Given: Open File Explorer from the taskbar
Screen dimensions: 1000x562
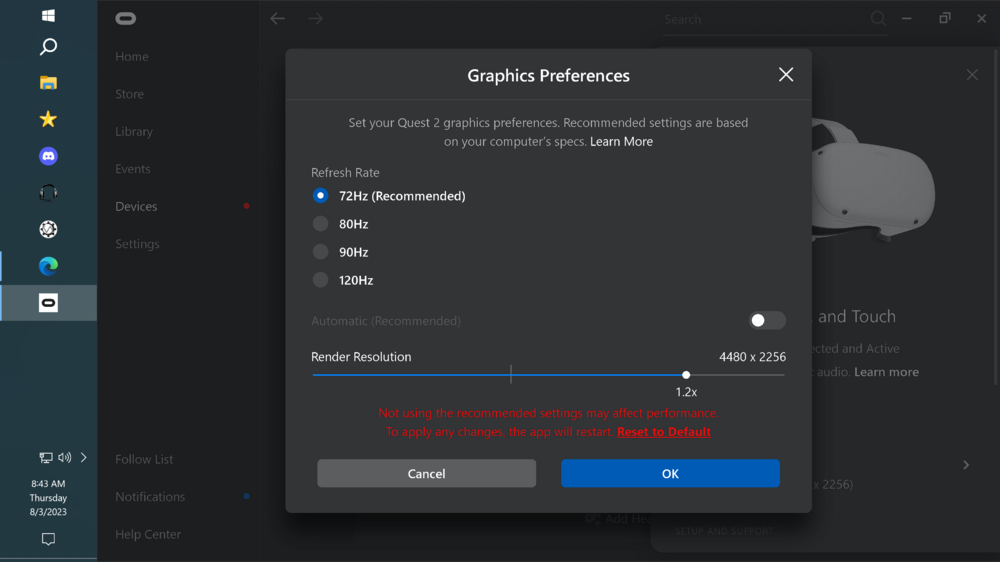Looking at the screenshot, I should [x=48, y=83].
